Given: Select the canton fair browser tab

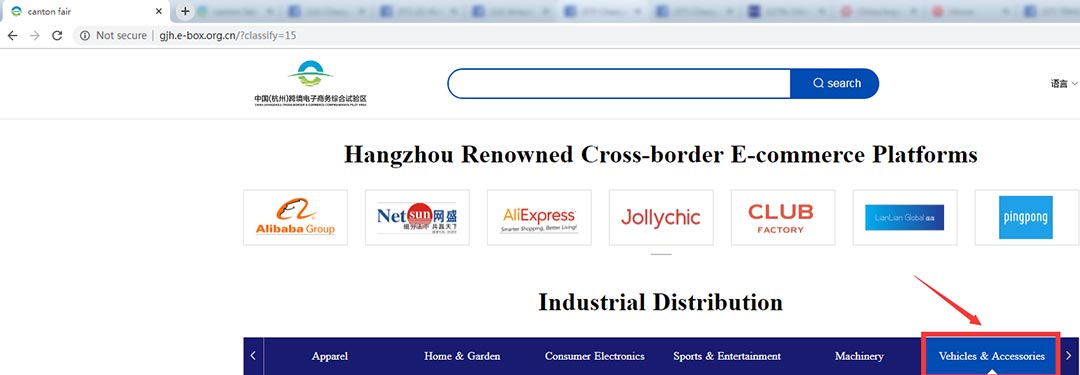Looking at the screenshot, I should pyautogui.click(x=85, y=12).
